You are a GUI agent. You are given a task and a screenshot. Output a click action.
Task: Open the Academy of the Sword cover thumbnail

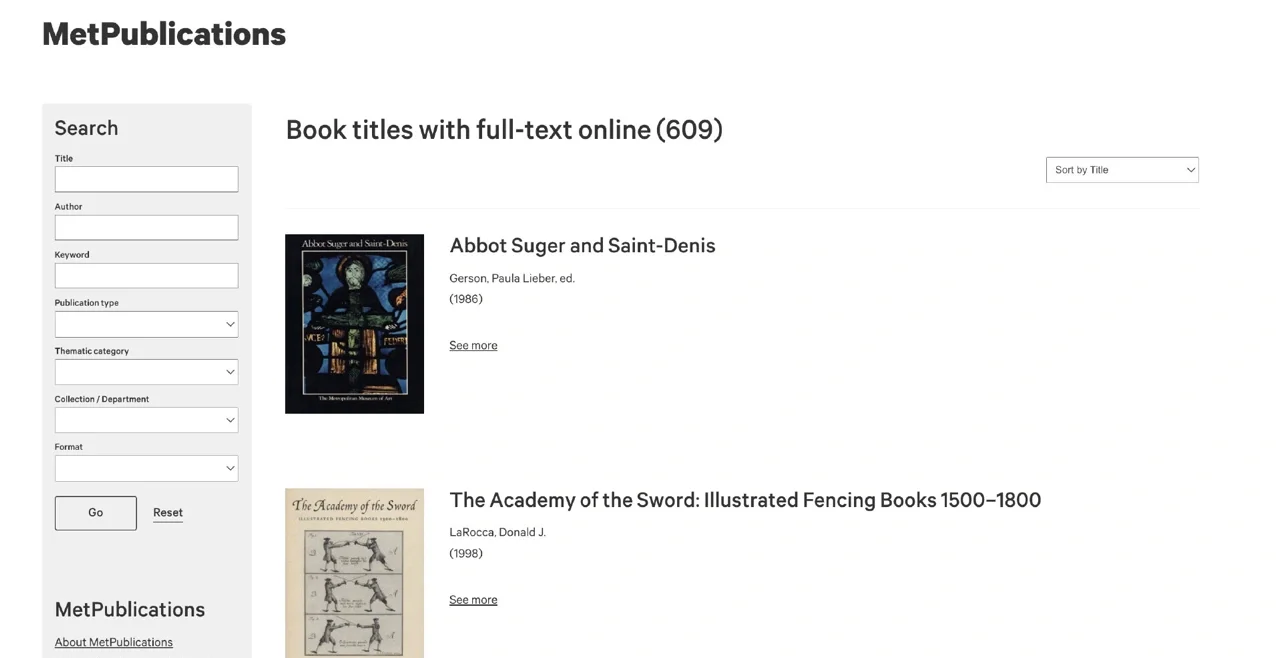(354, 573)
